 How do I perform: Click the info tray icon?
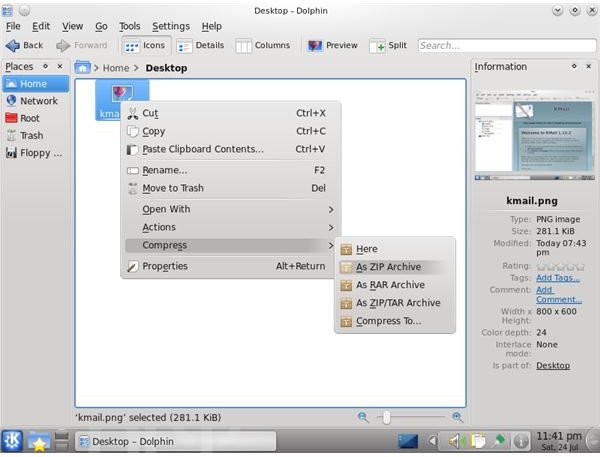521,442
